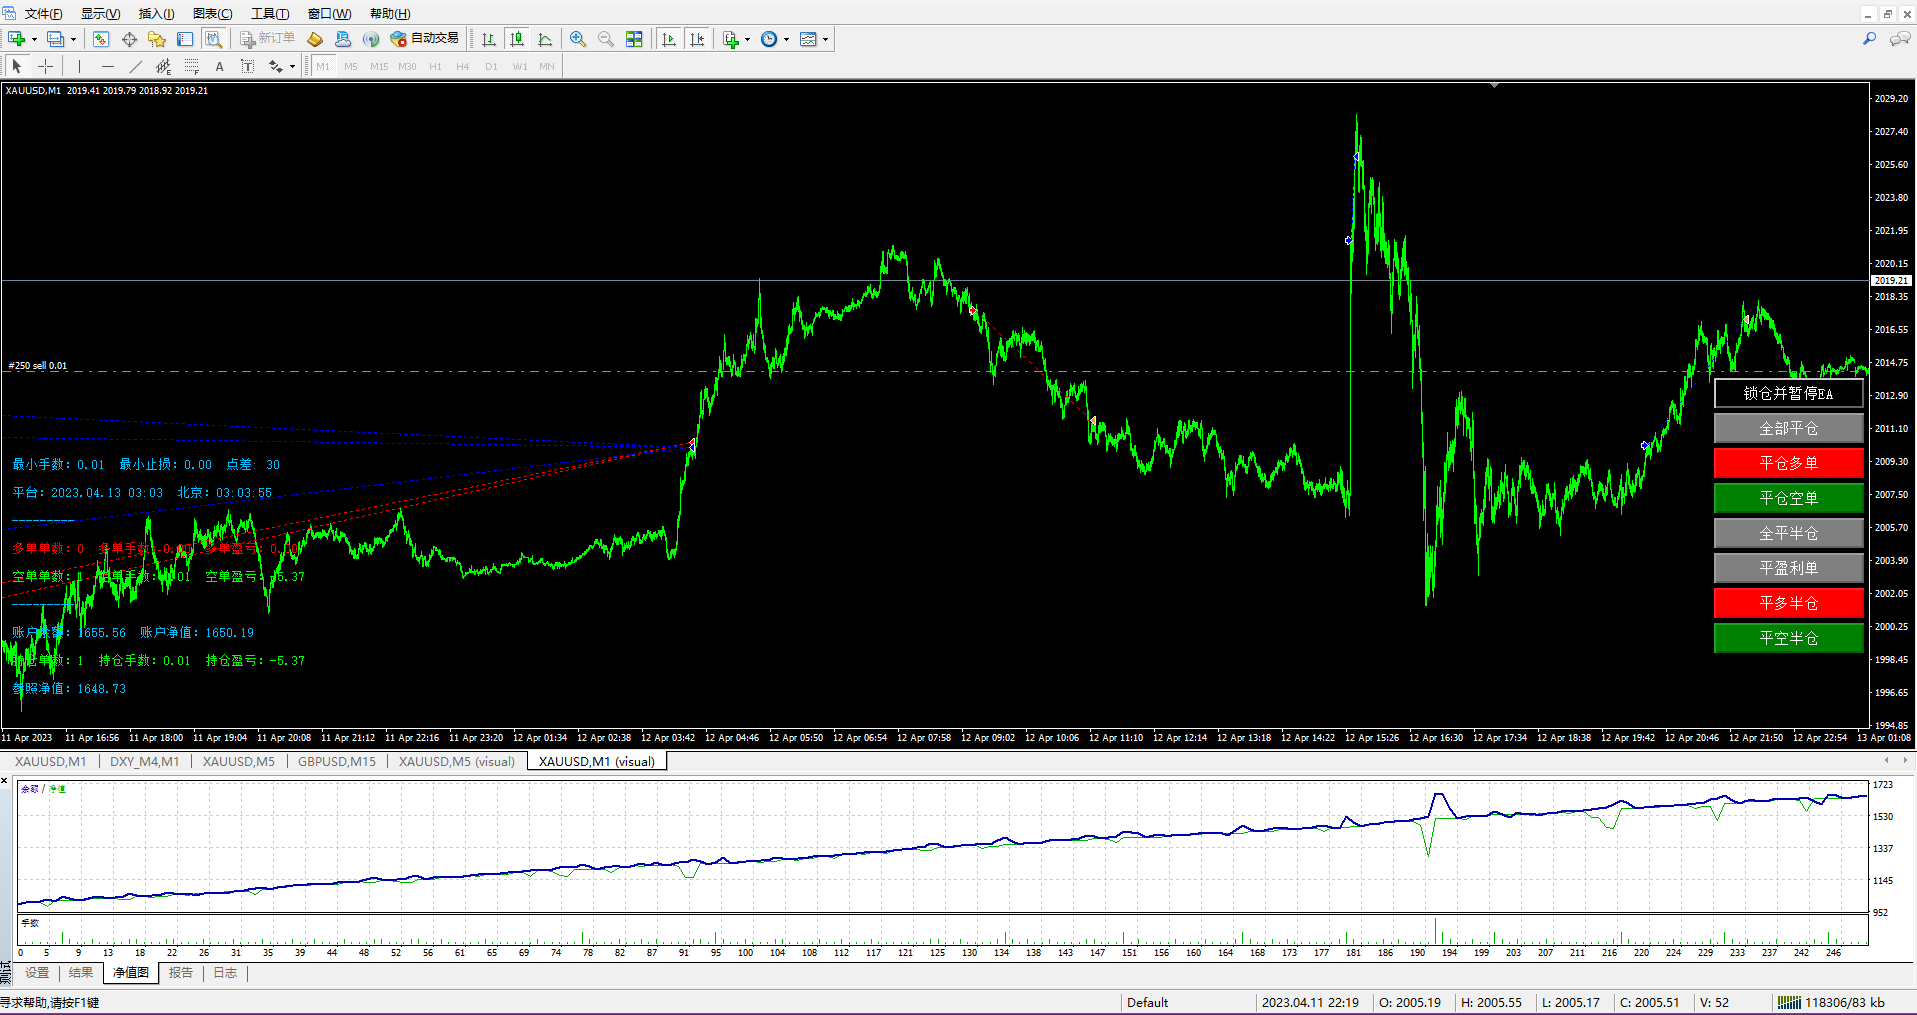This screenshot has width=1917, height=1015.
Task: Select the arrows objects tool
Action: coord(275,66)
